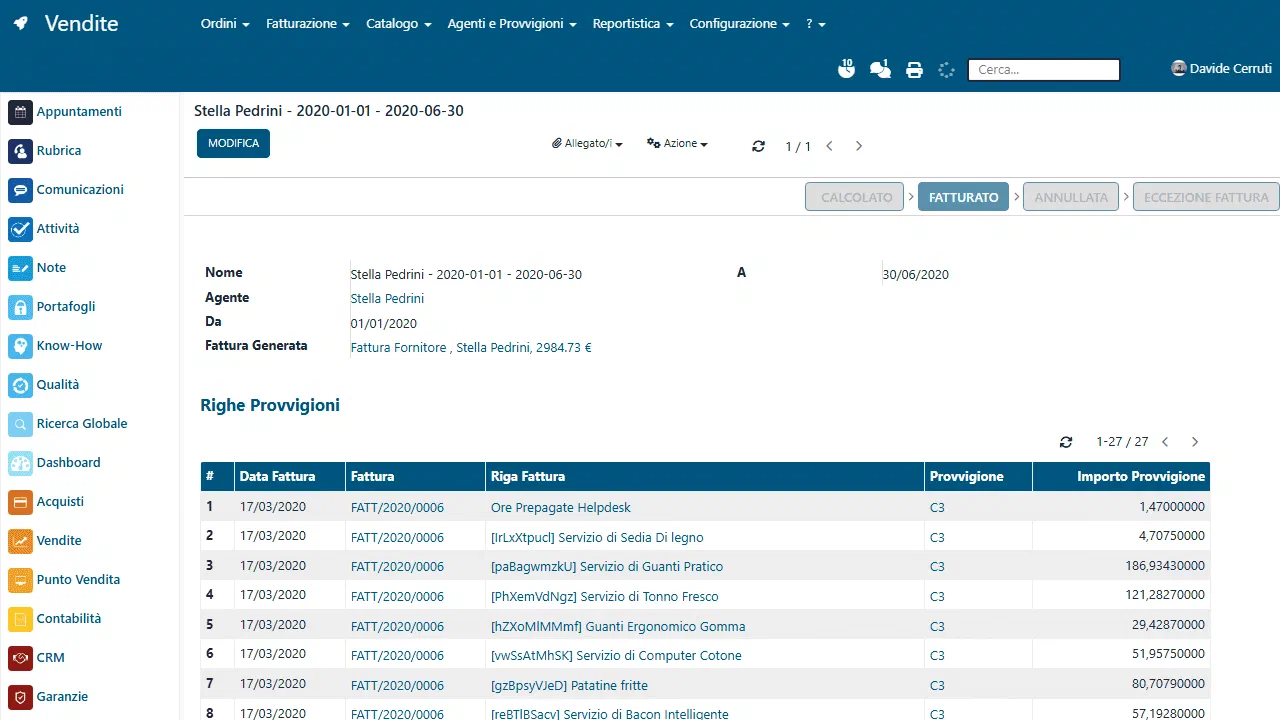Open the CRM sidebar icon
1280x720 pixels.
(21, 658)
